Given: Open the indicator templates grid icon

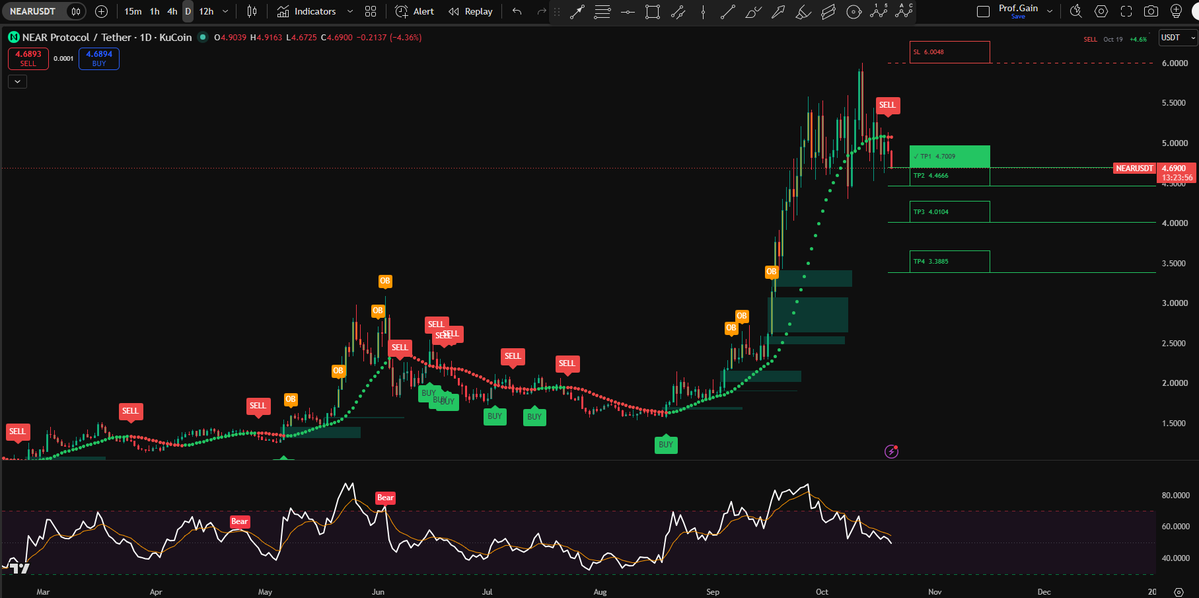Looking at the screenshot, I should coord(371,11).
